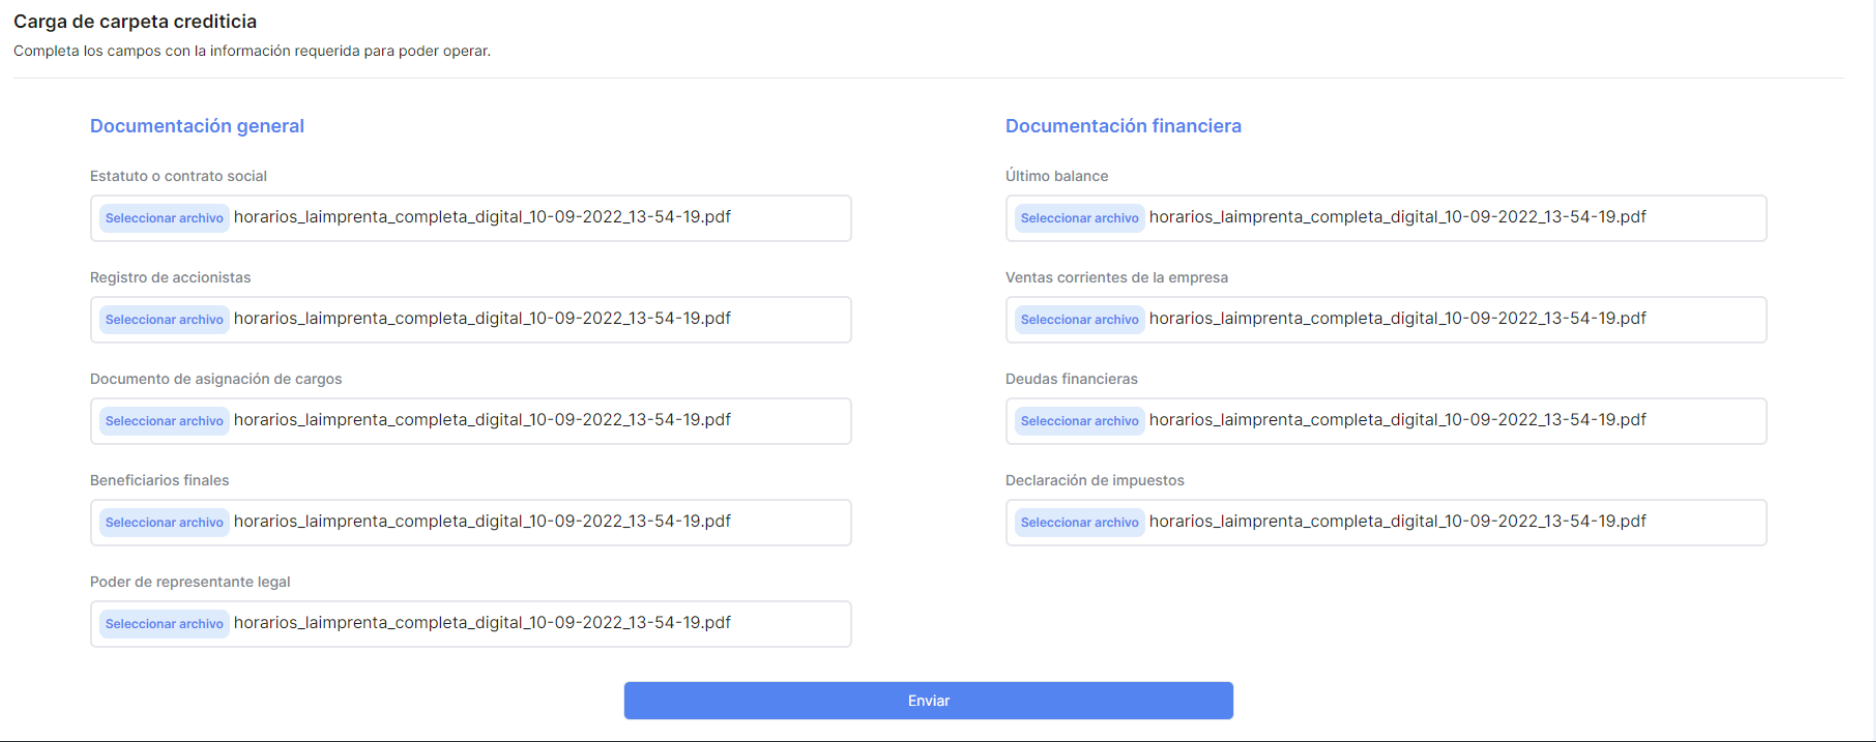Image resolution: width=1876 pixels, height=742 pixels.
Task: Click the filename in Poder de representante legal
Action: coord(482,622)
